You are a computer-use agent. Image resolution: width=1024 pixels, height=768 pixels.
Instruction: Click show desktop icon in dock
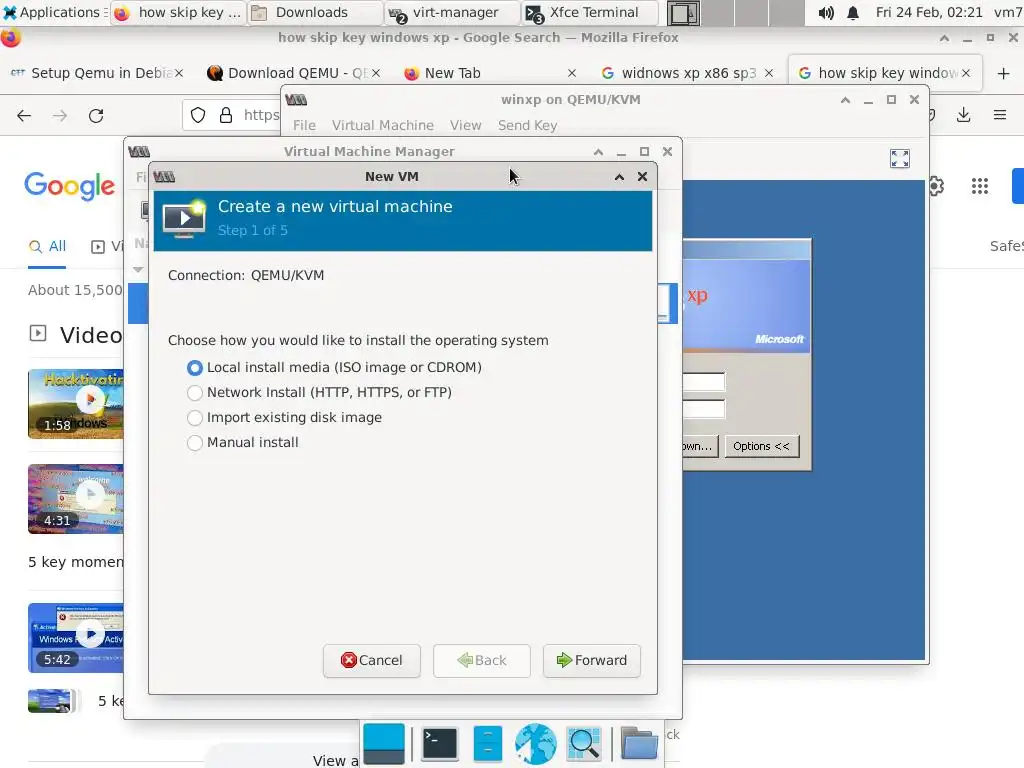384,743
